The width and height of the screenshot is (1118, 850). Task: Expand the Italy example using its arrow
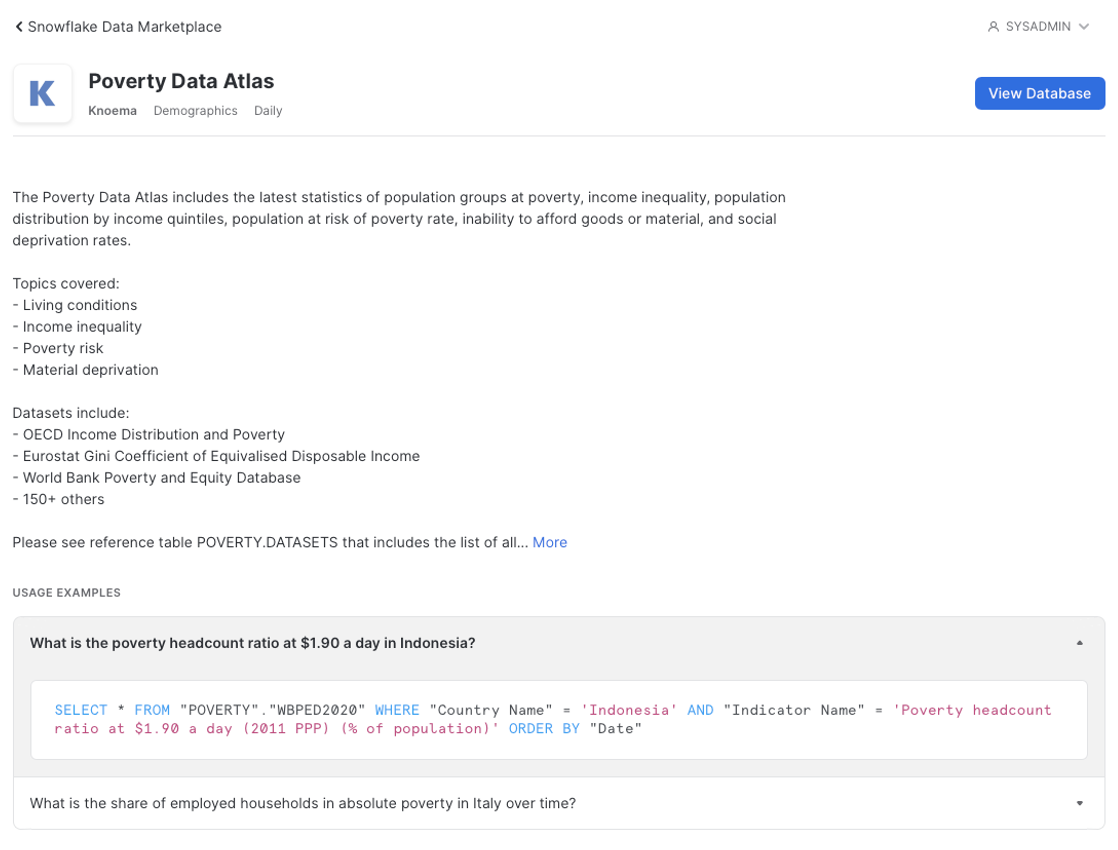(1079, 803)
